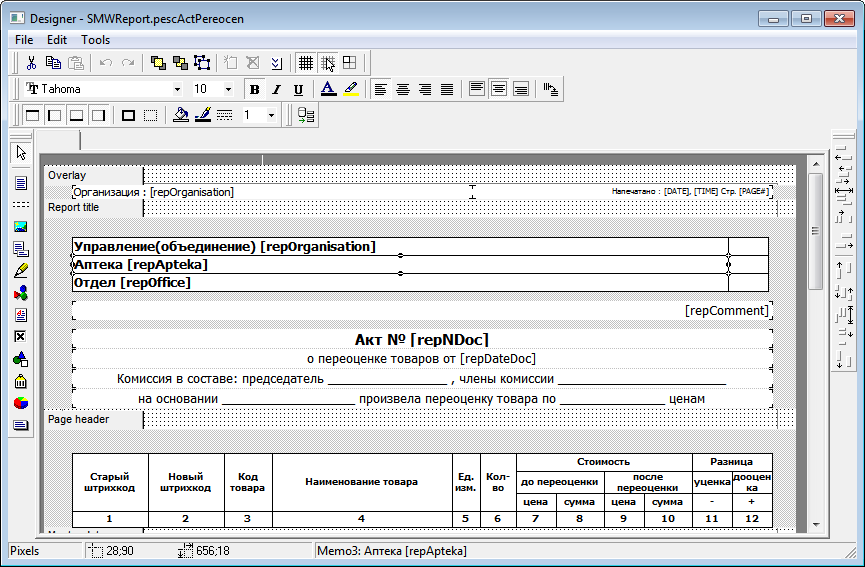Open the Tools menu
865x567 pixels.
[96, 40]
